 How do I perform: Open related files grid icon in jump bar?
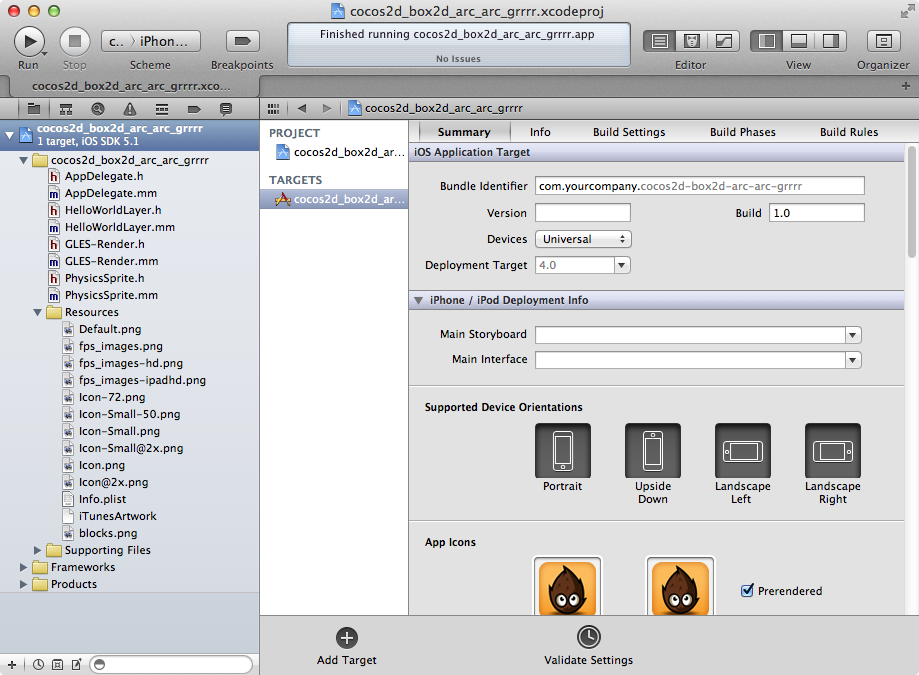273,108
